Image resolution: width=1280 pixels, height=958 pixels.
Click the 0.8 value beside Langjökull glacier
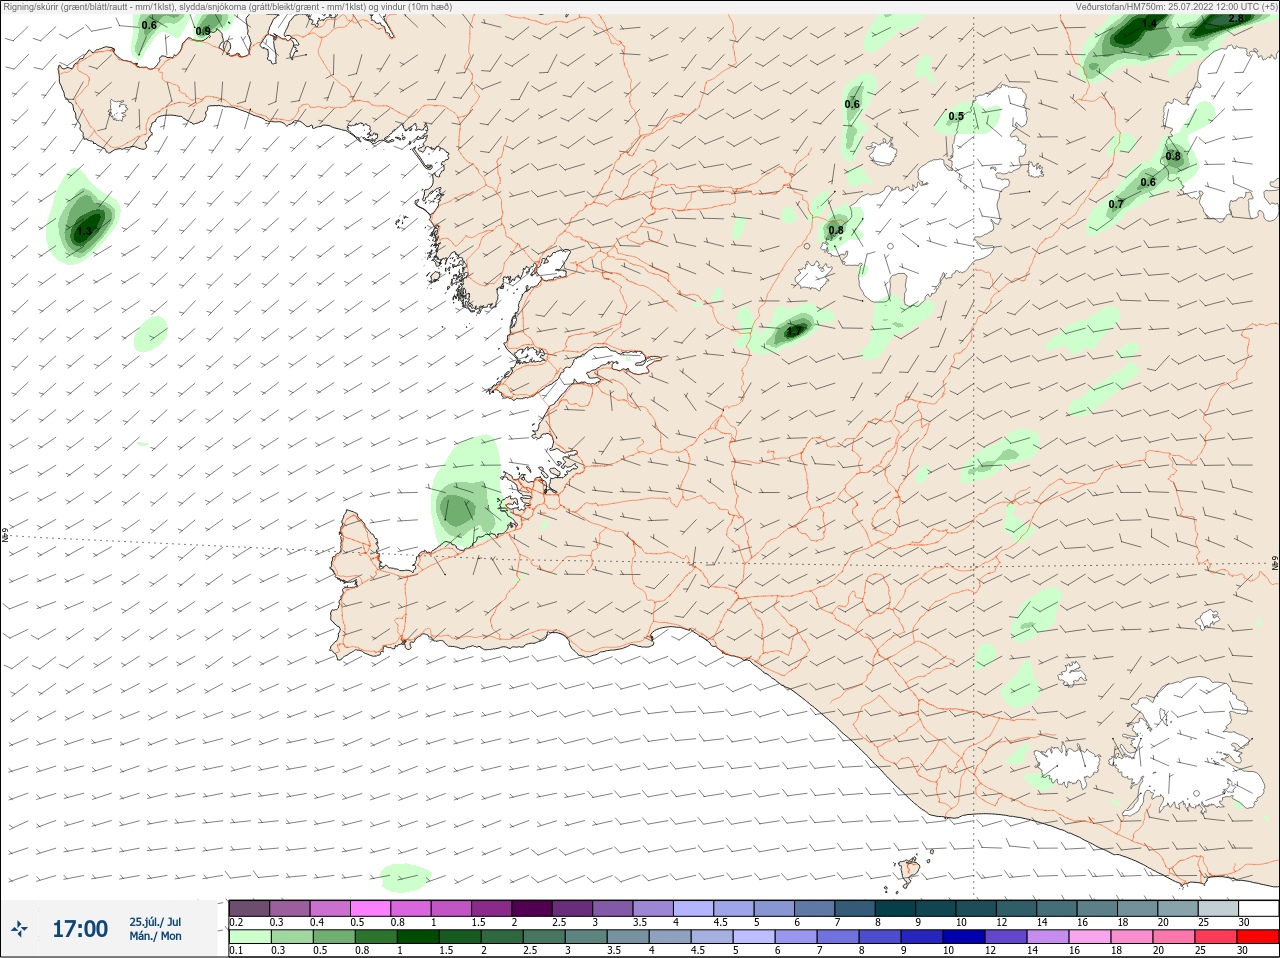tap(836, 230)
